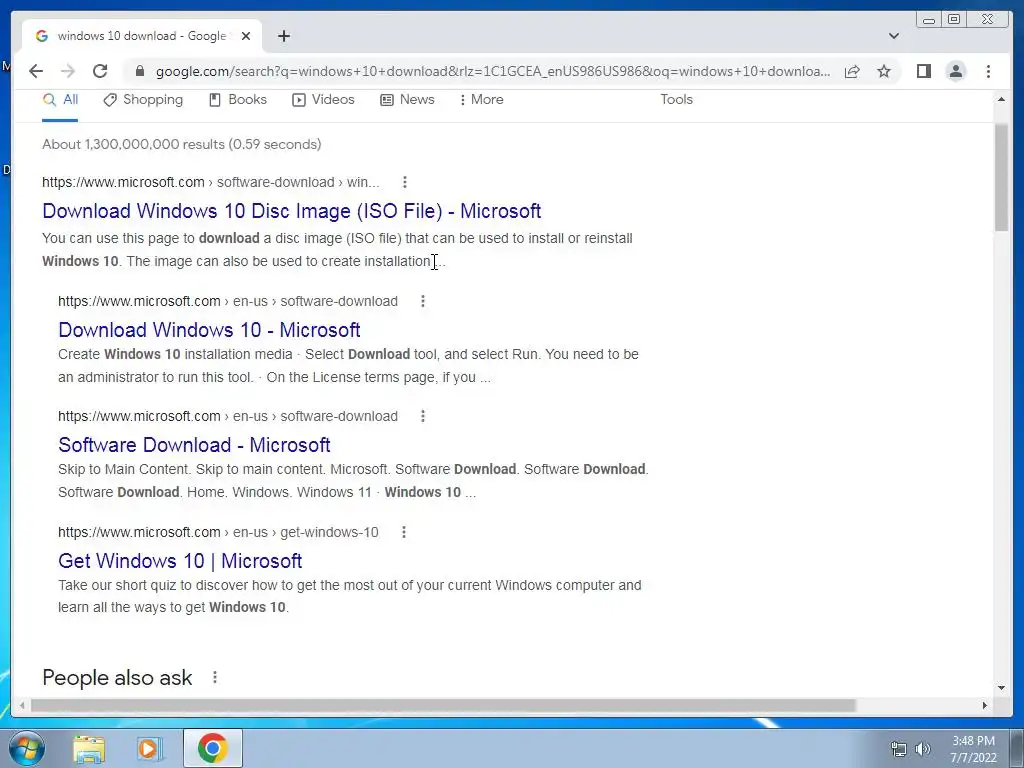Image resolution: width=1024 pixels, height=768 pixels.
Task: Open the network tray icon
Action: (x=899, y=750)
